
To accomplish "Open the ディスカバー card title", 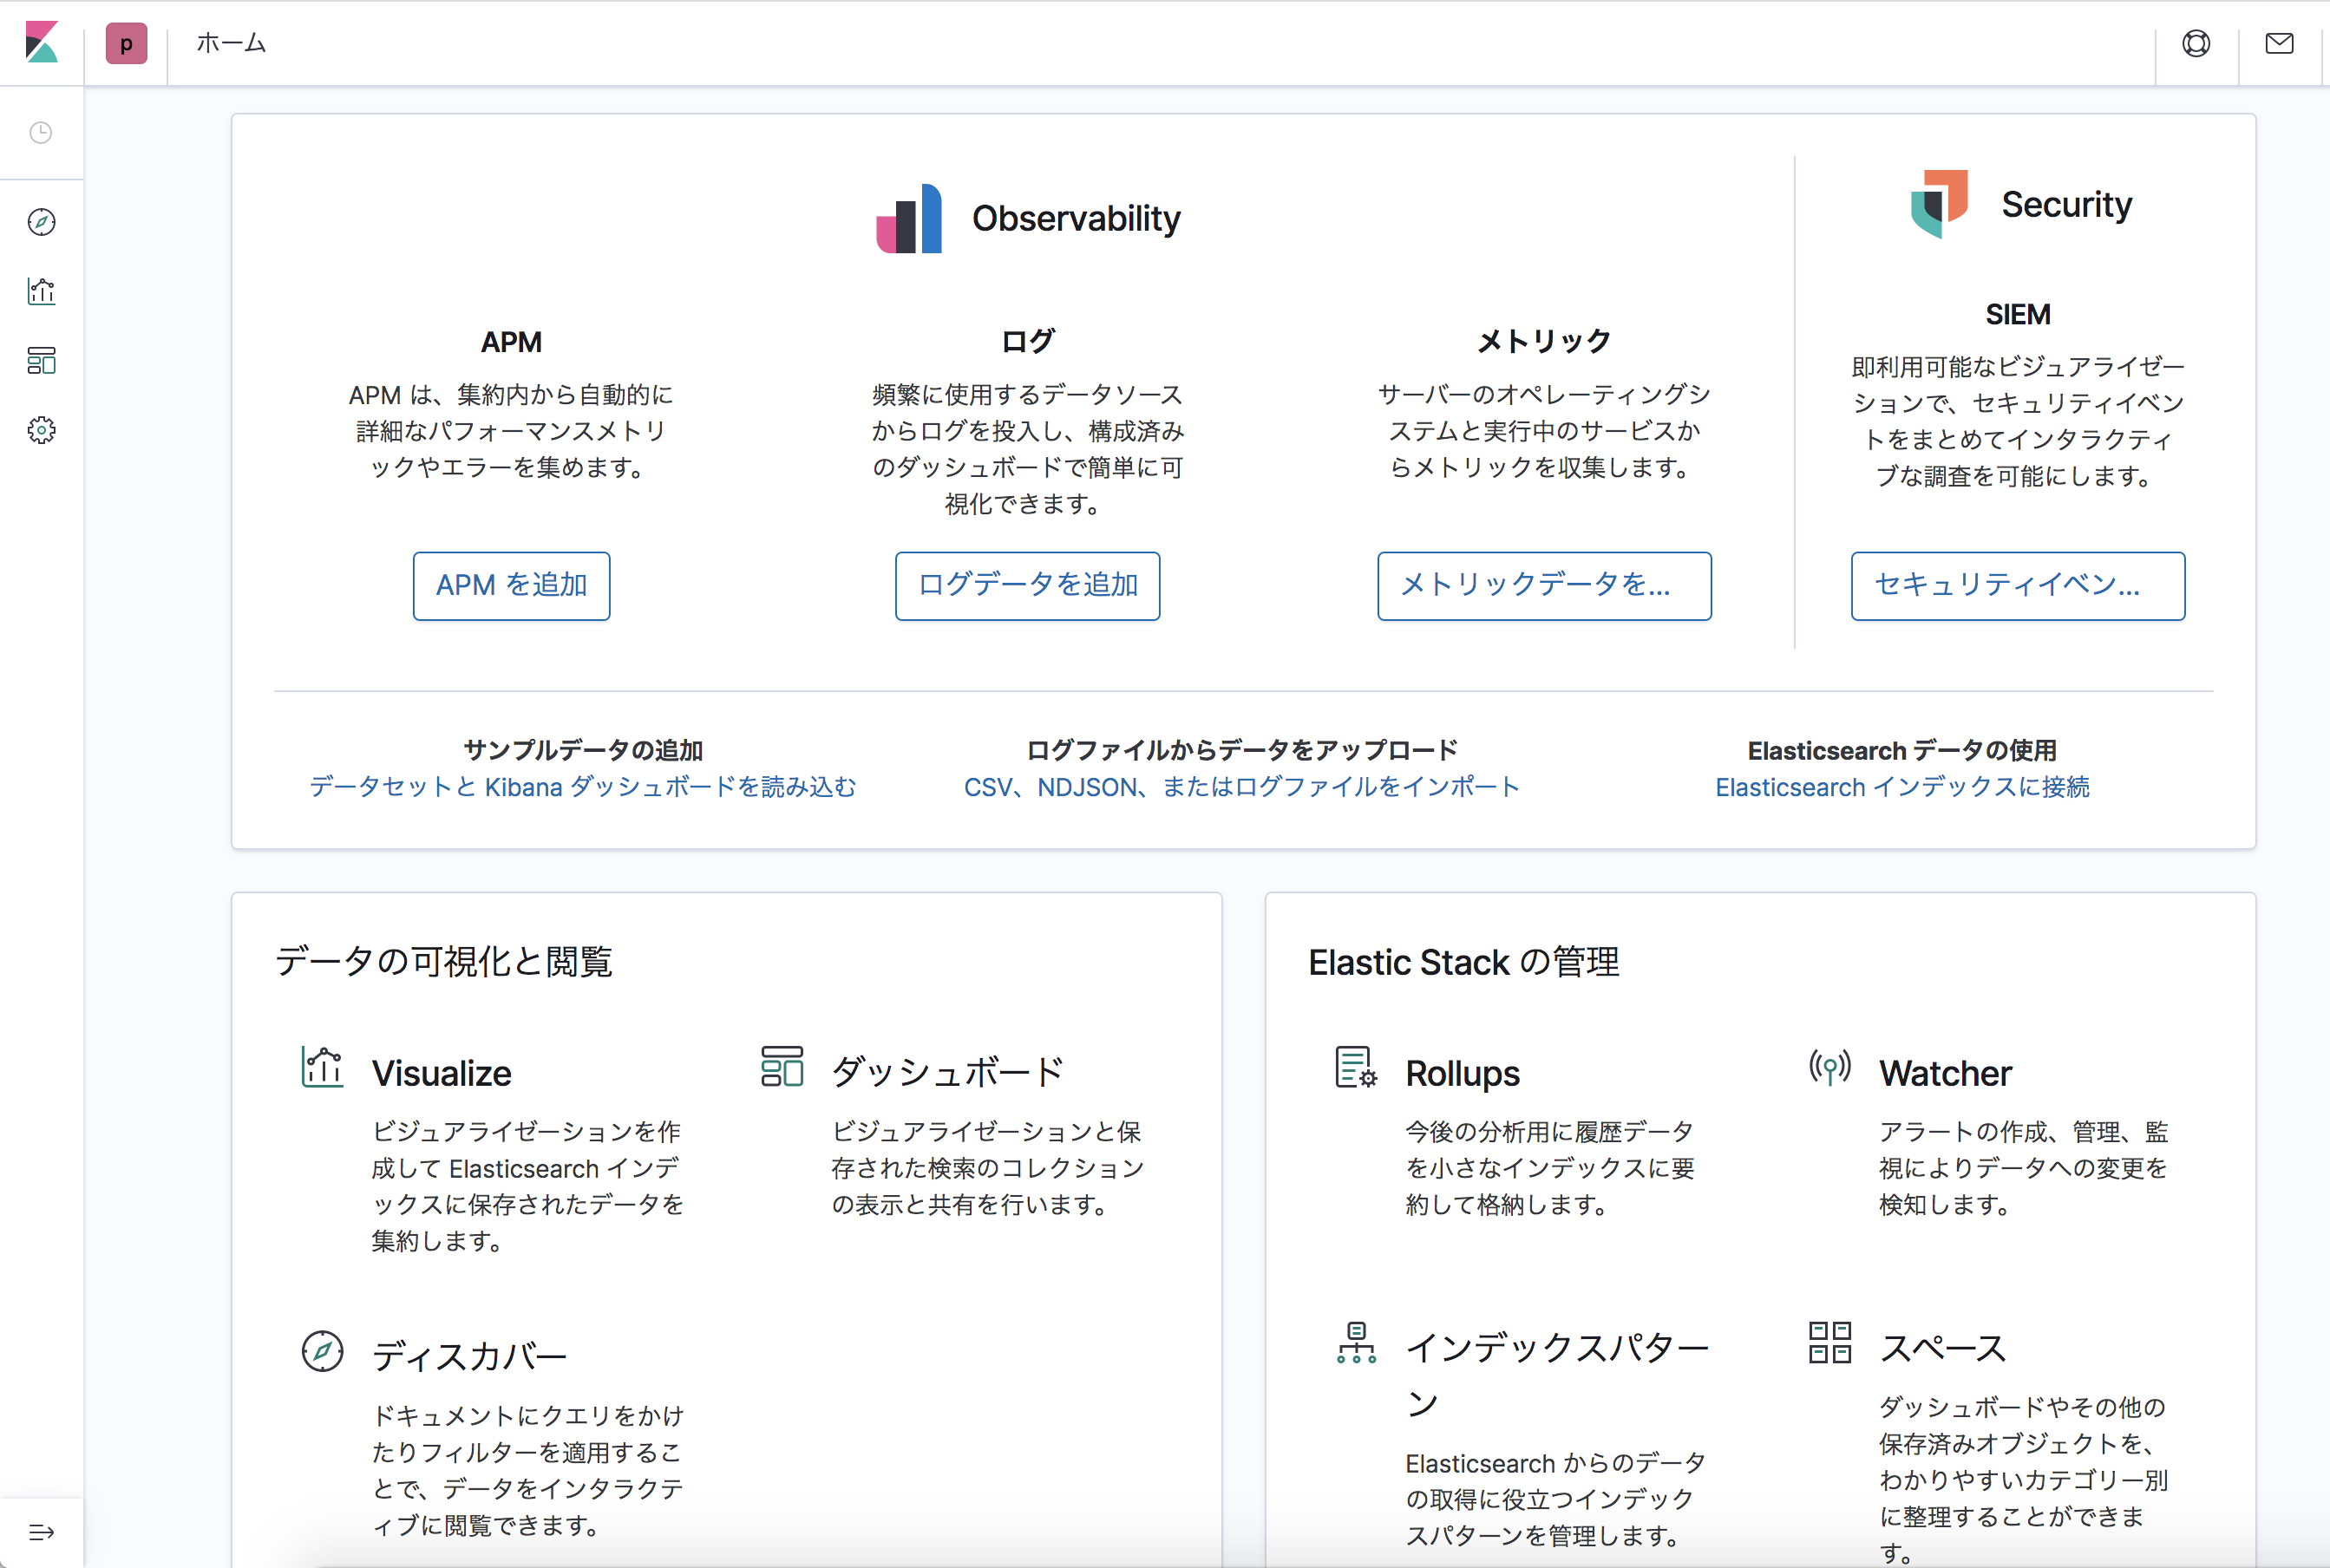I will click(469, 1357).
